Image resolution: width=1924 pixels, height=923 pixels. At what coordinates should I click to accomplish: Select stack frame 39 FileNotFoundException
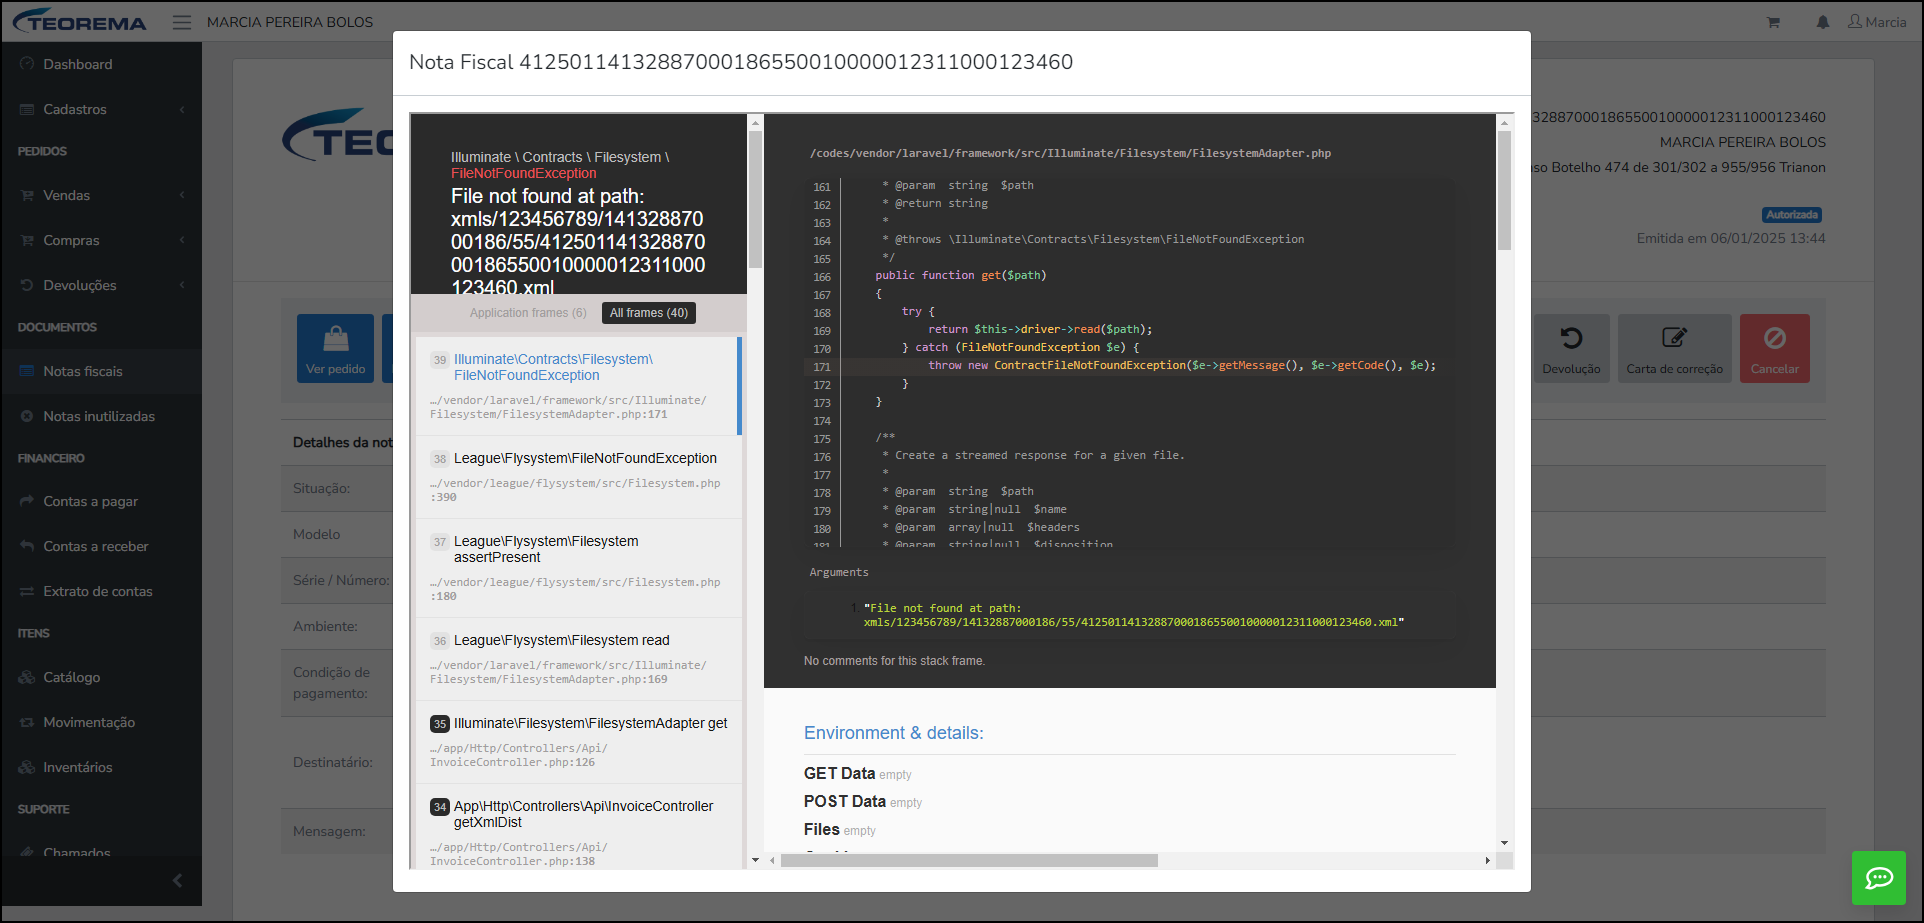click(x=578, y=386)
